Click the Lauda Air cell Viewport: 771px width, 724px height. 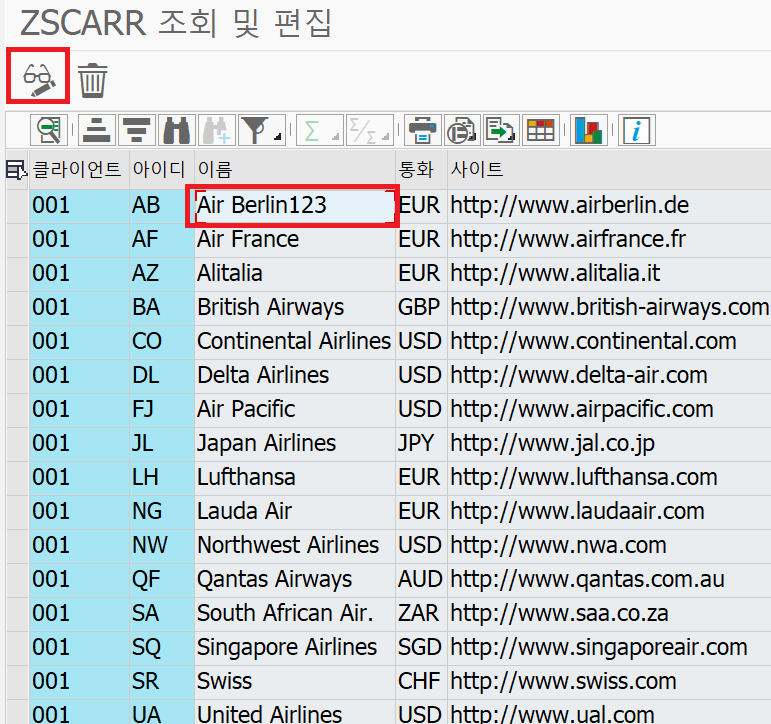[x=295, y=511]
